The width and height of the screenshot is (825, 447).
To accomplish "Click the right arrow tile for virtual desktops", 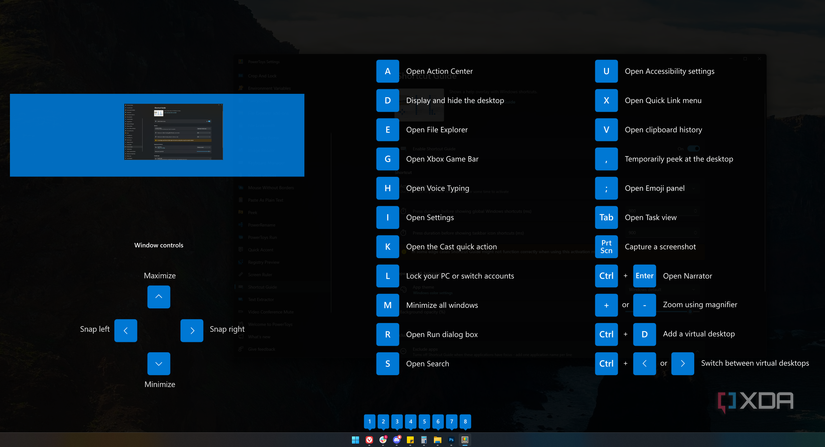I will click(682, 363).
